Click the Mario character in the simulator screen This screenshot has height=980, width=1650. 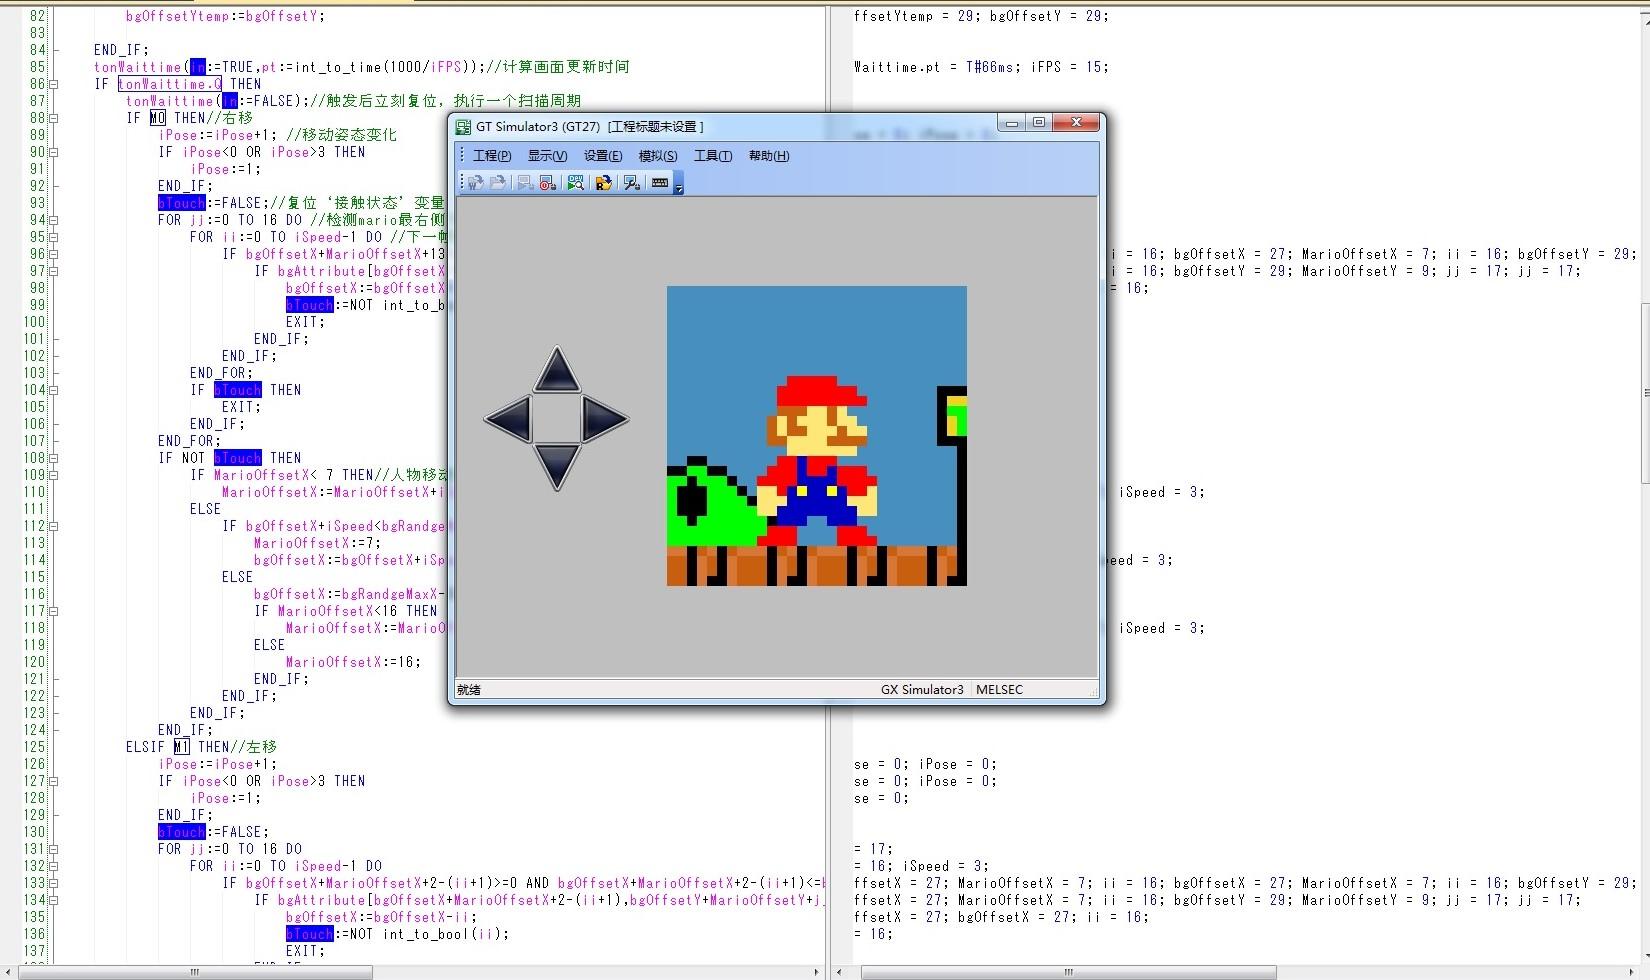click(817, 461)
